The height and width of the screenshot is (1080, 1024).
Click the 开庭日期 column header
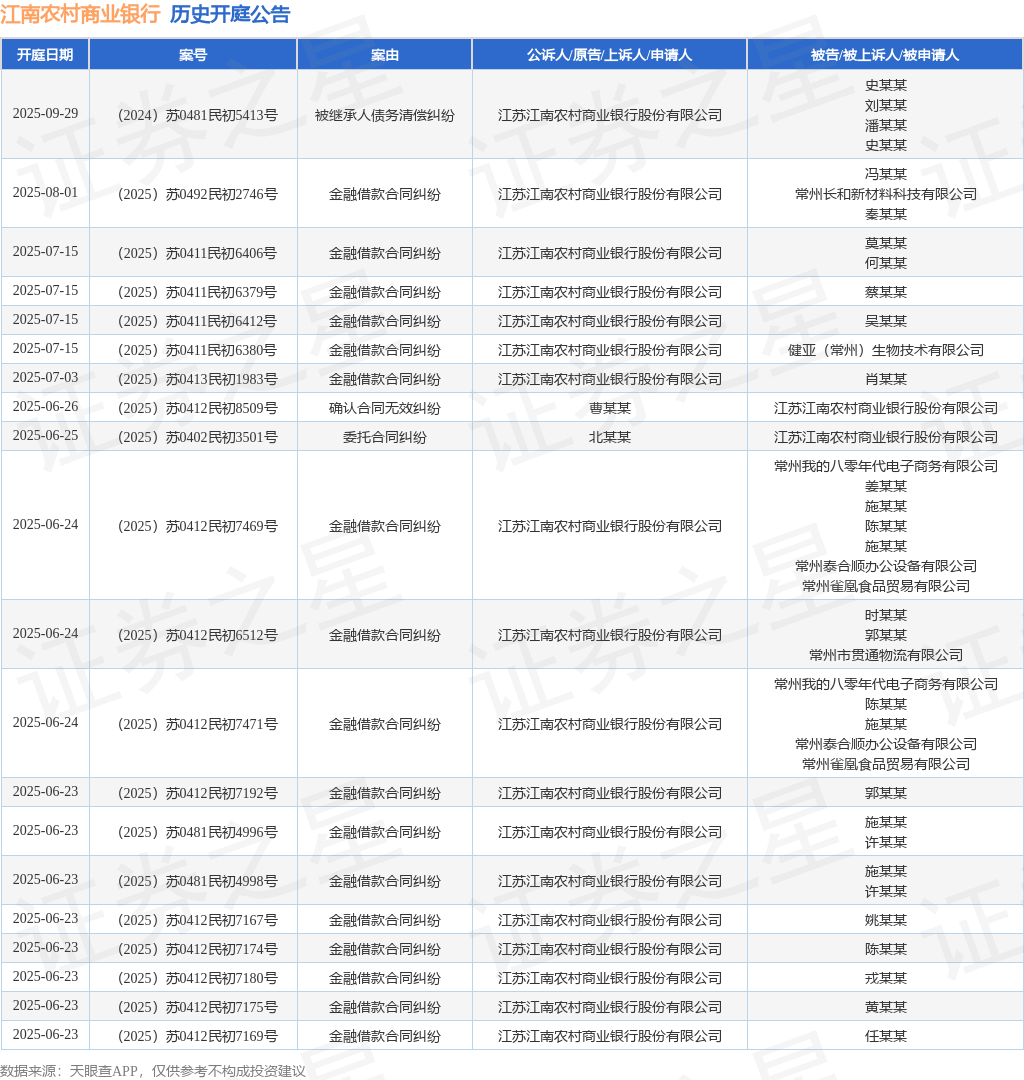tap(45, 55)
